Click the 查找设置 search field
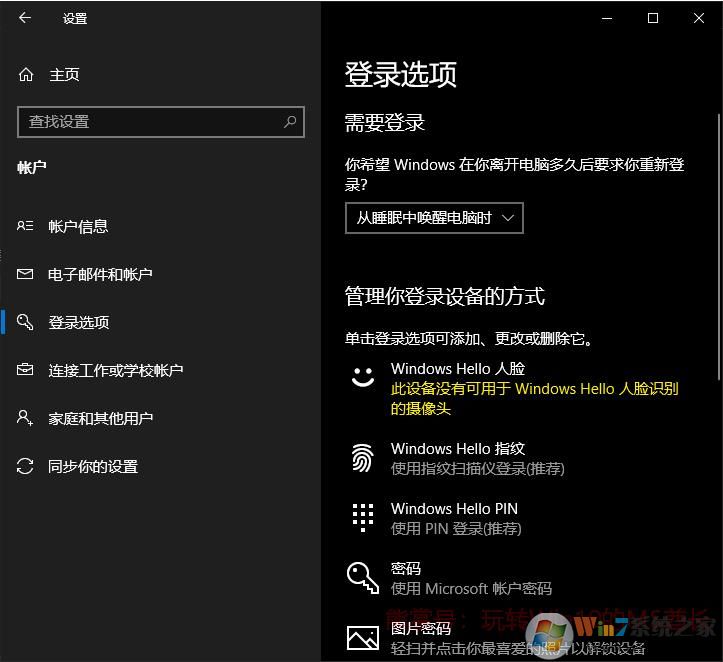723x662 pixels. tap(161, 122)
